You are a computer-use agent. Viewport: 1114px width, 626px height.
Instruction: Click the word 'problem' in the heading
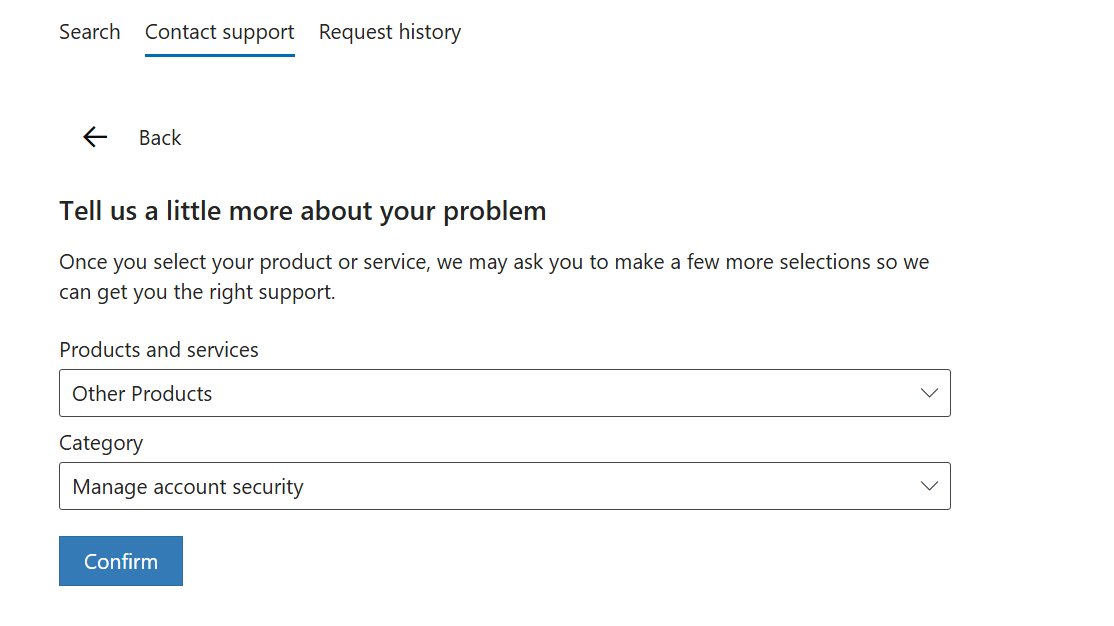point(494,211)
